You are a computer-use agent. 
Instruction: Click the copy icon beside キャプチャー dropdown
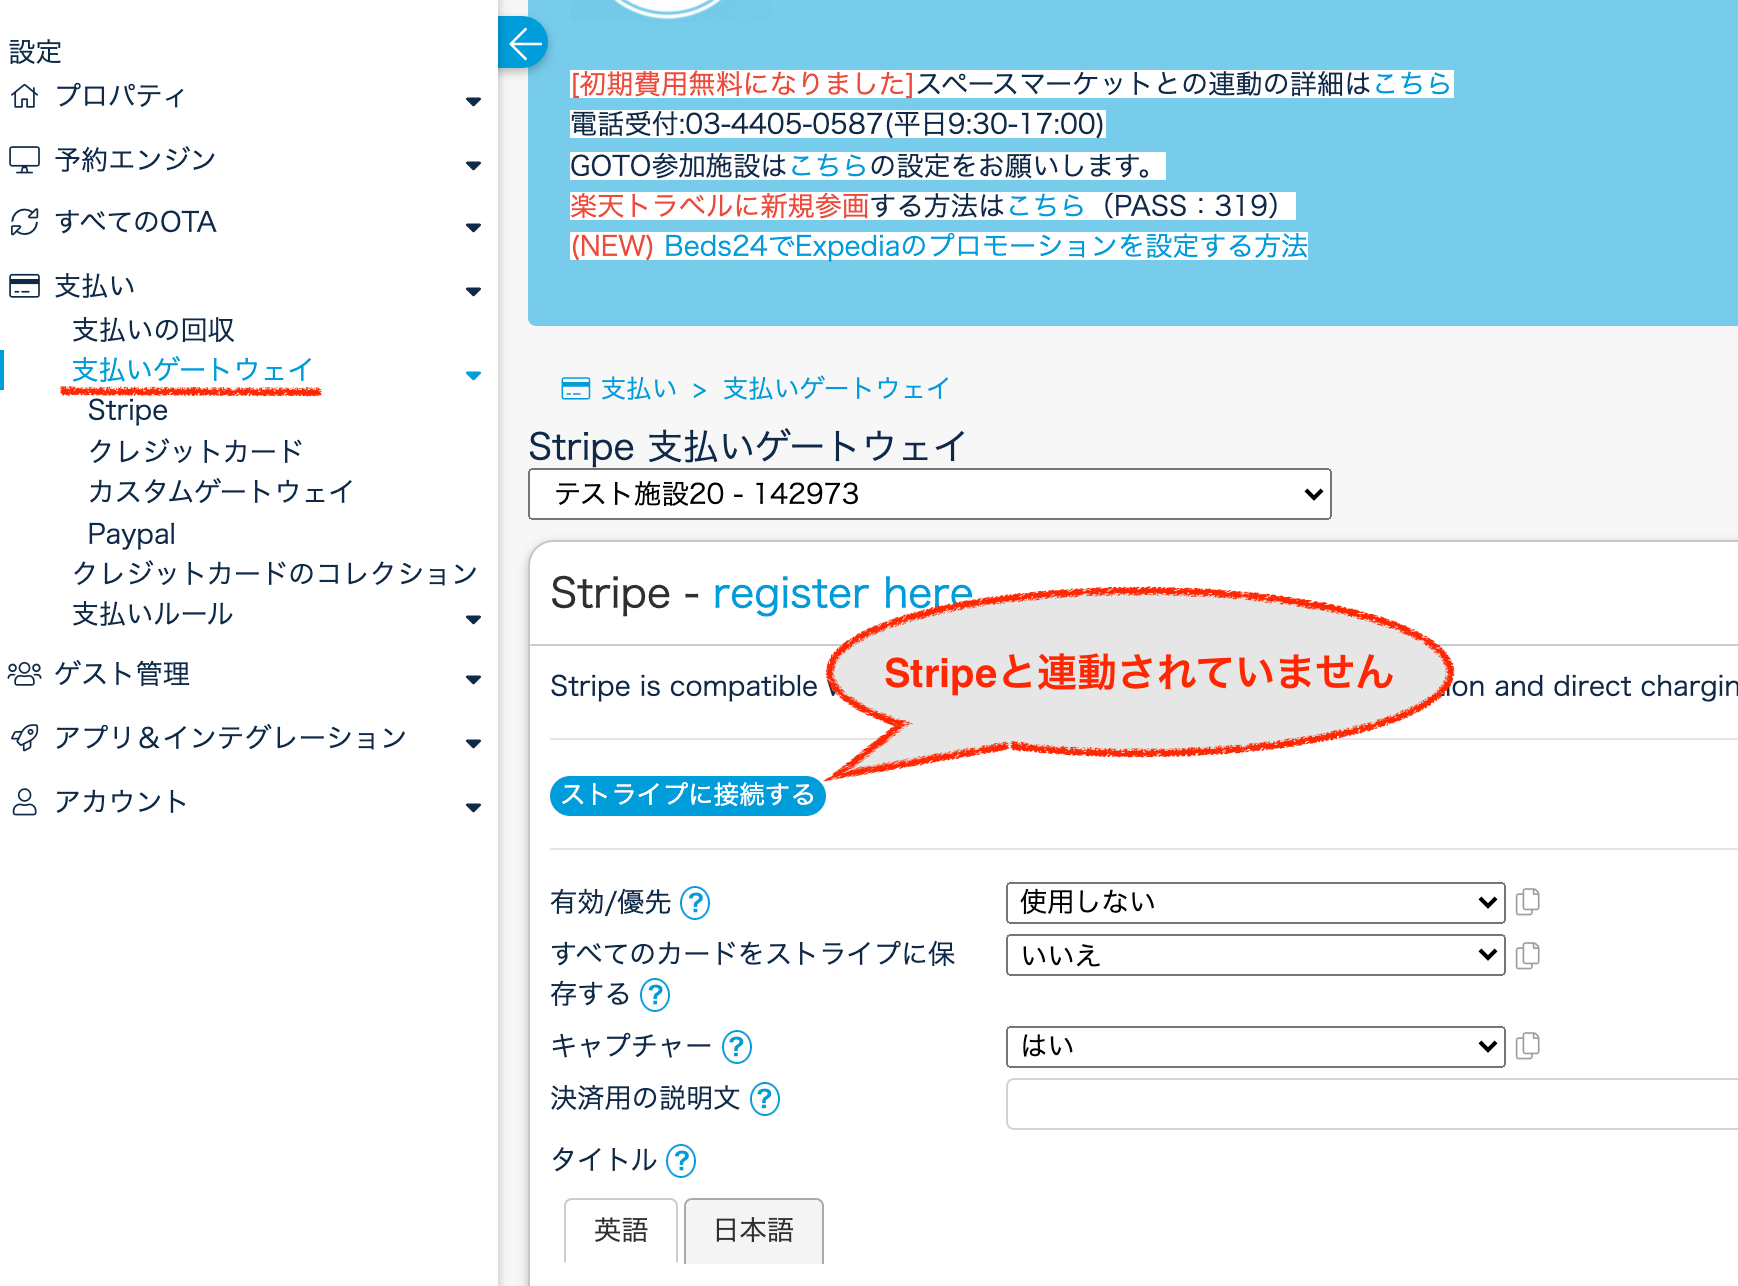(x=1527, y=1046)
